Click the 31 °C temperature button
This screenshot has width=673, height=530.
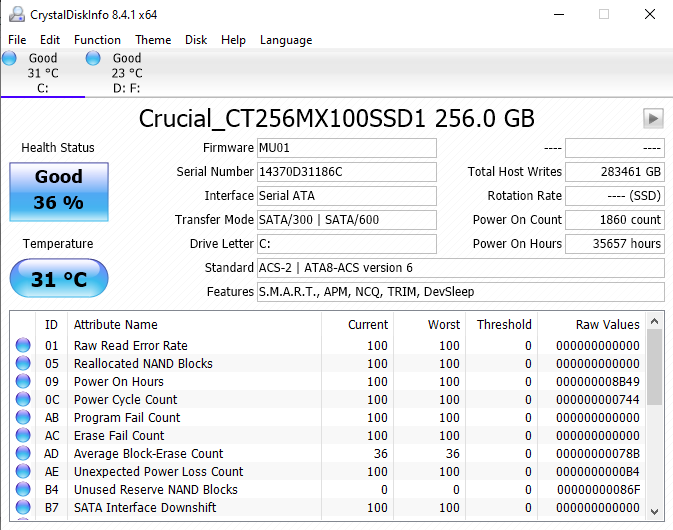(x=59, y=278)
